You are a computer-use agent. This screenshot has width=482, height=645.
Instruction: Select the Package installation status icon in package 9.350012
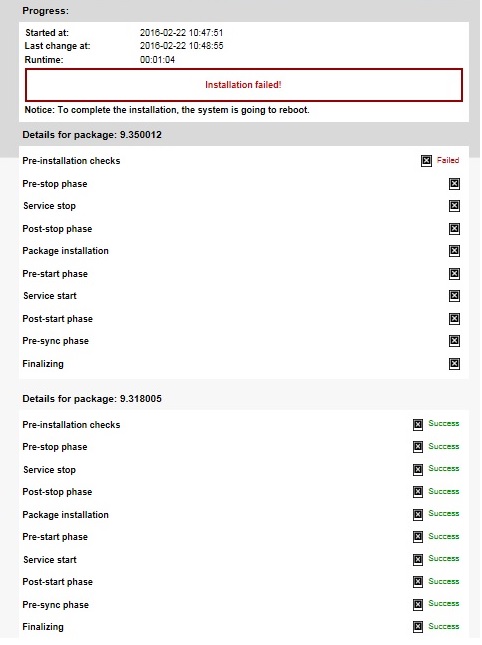pyautogui.click(x=454, y=251)
